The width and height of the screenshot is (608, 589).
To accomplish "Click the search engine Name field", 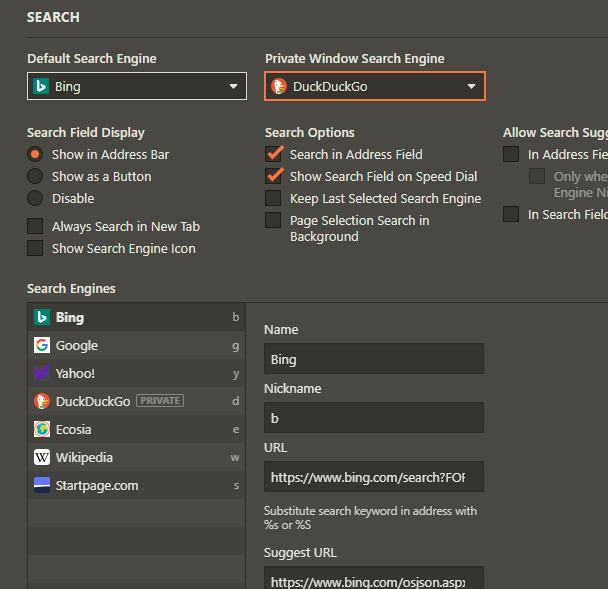I will click(x=373, y=359).
